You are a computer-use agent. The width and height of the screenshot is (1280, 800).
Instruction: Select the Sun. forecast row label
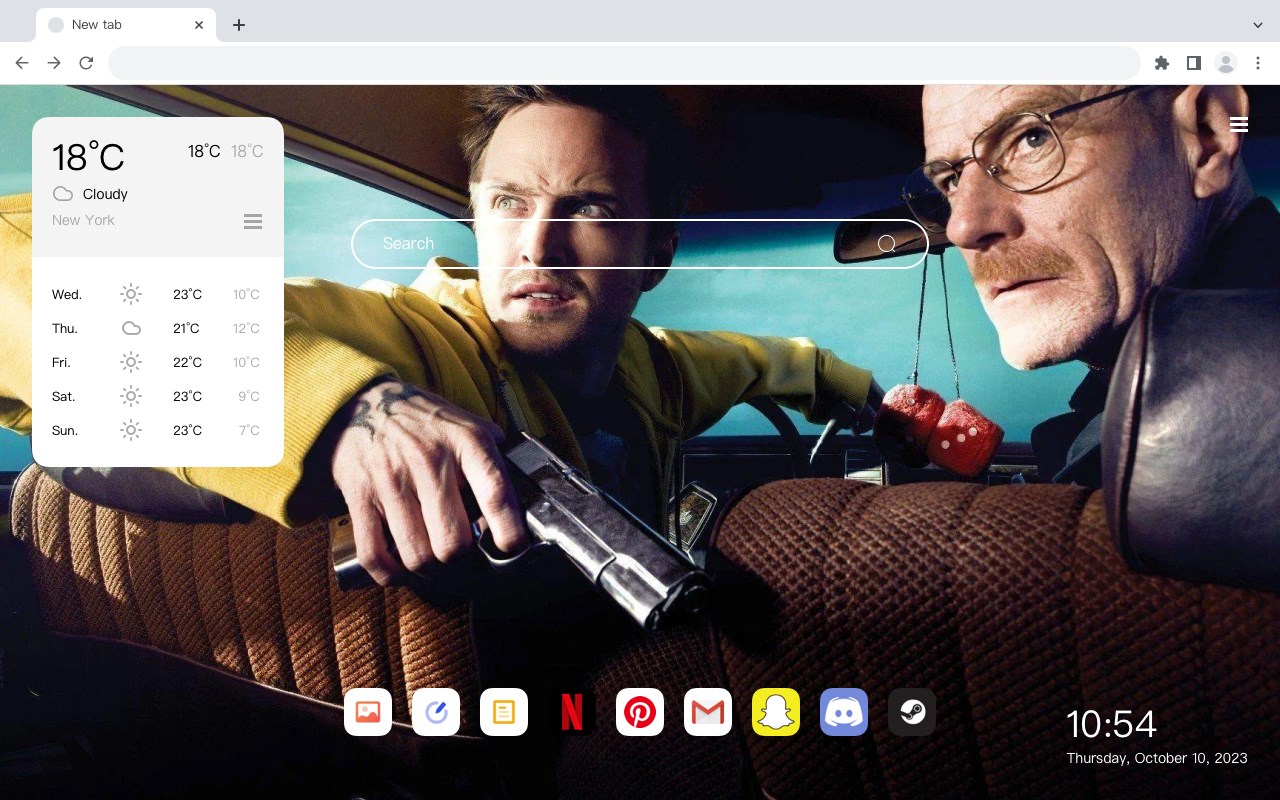(x=65, y=430)
